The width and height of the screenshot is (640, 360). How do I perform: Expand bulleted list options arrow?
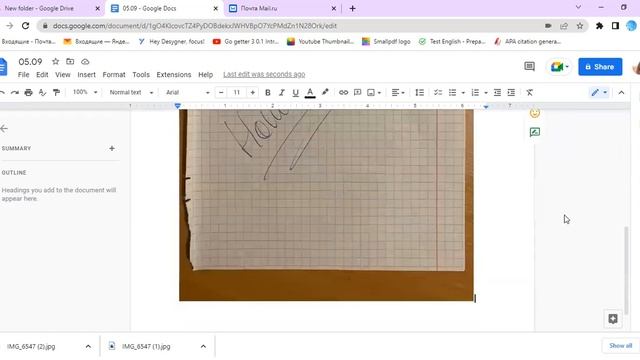(x=463, y=93)
